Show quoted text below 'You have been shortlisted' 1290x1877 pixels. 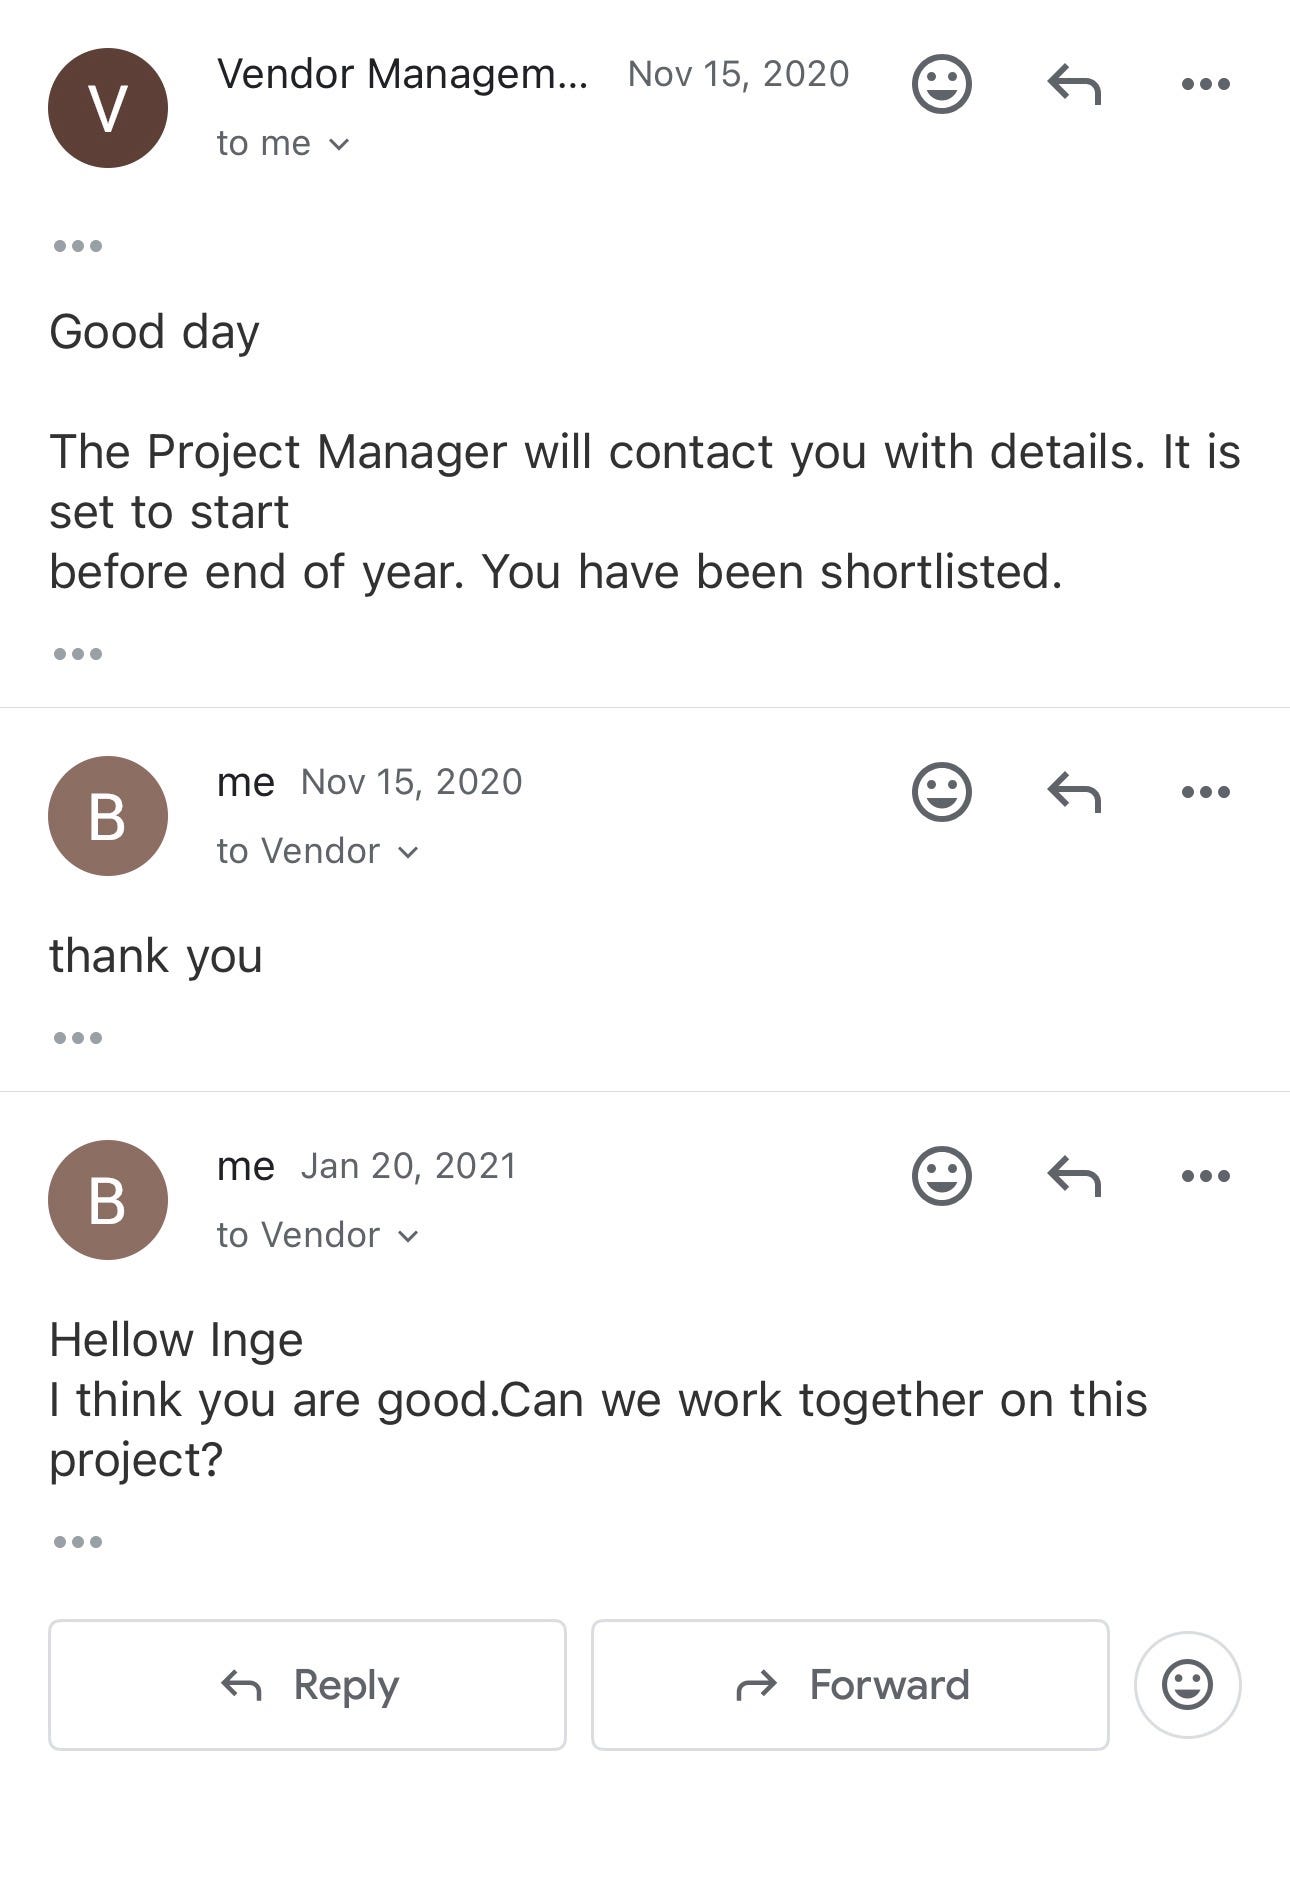coord(78,654)
